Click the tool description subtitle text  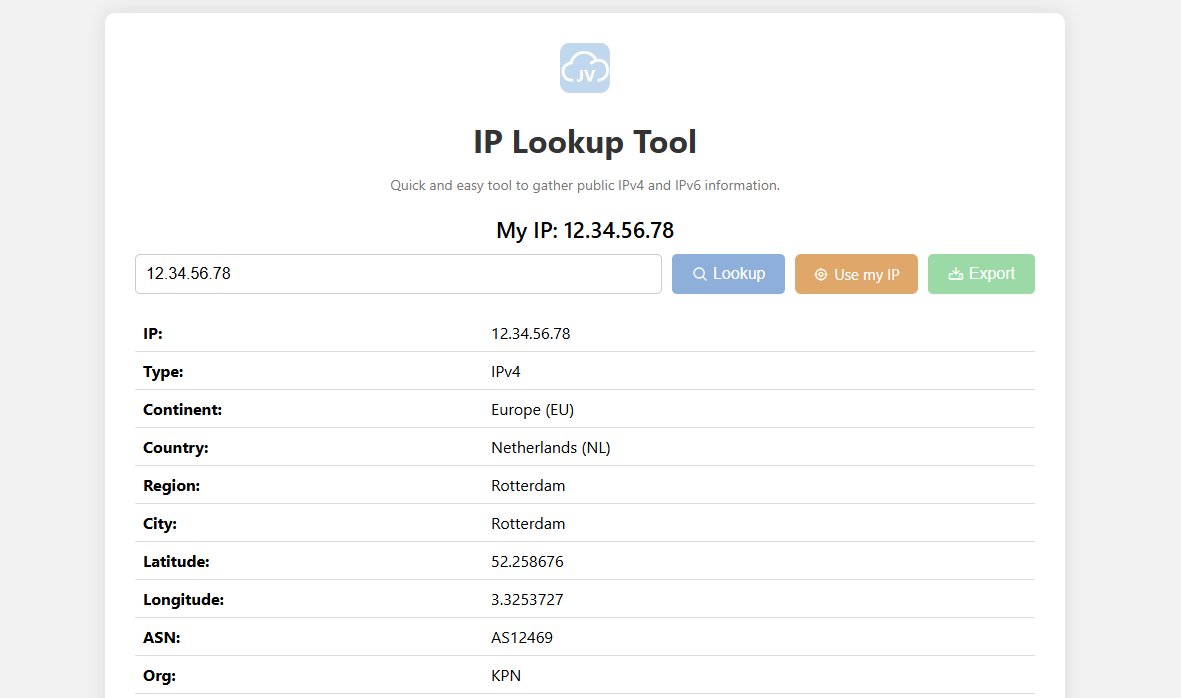coord(584,185)
